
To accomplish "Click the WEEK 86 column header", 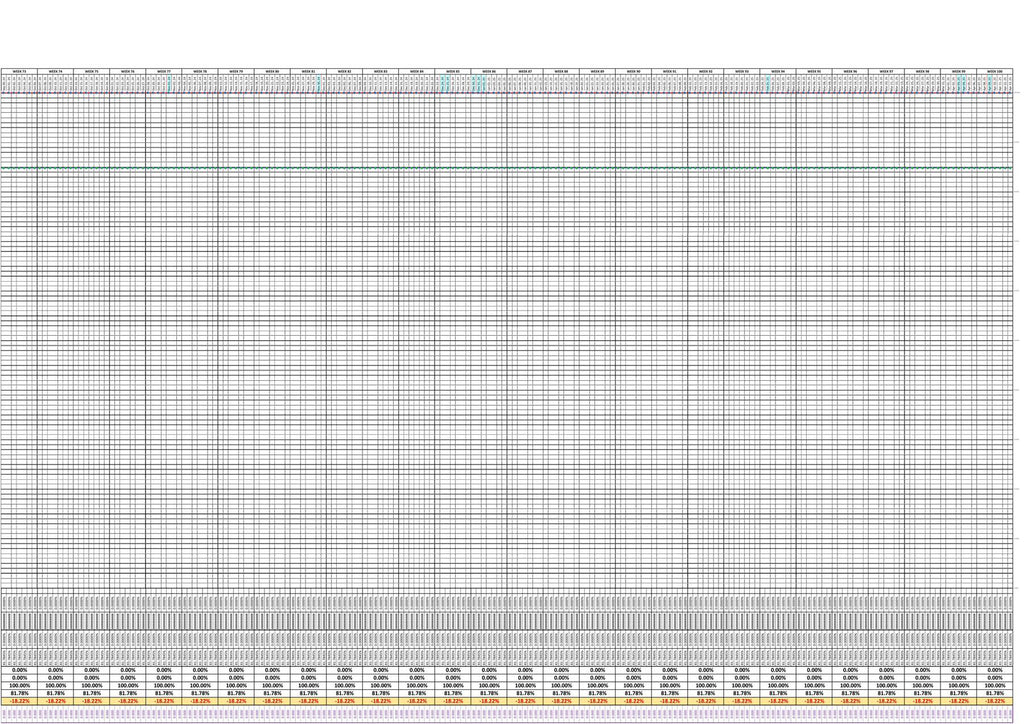I will (x=489, y=71).
